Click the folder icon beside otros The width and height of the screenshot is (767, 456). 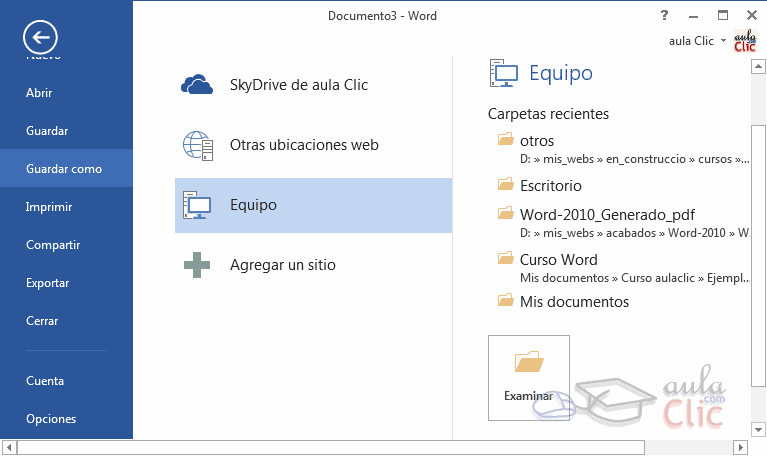[505, 140]
